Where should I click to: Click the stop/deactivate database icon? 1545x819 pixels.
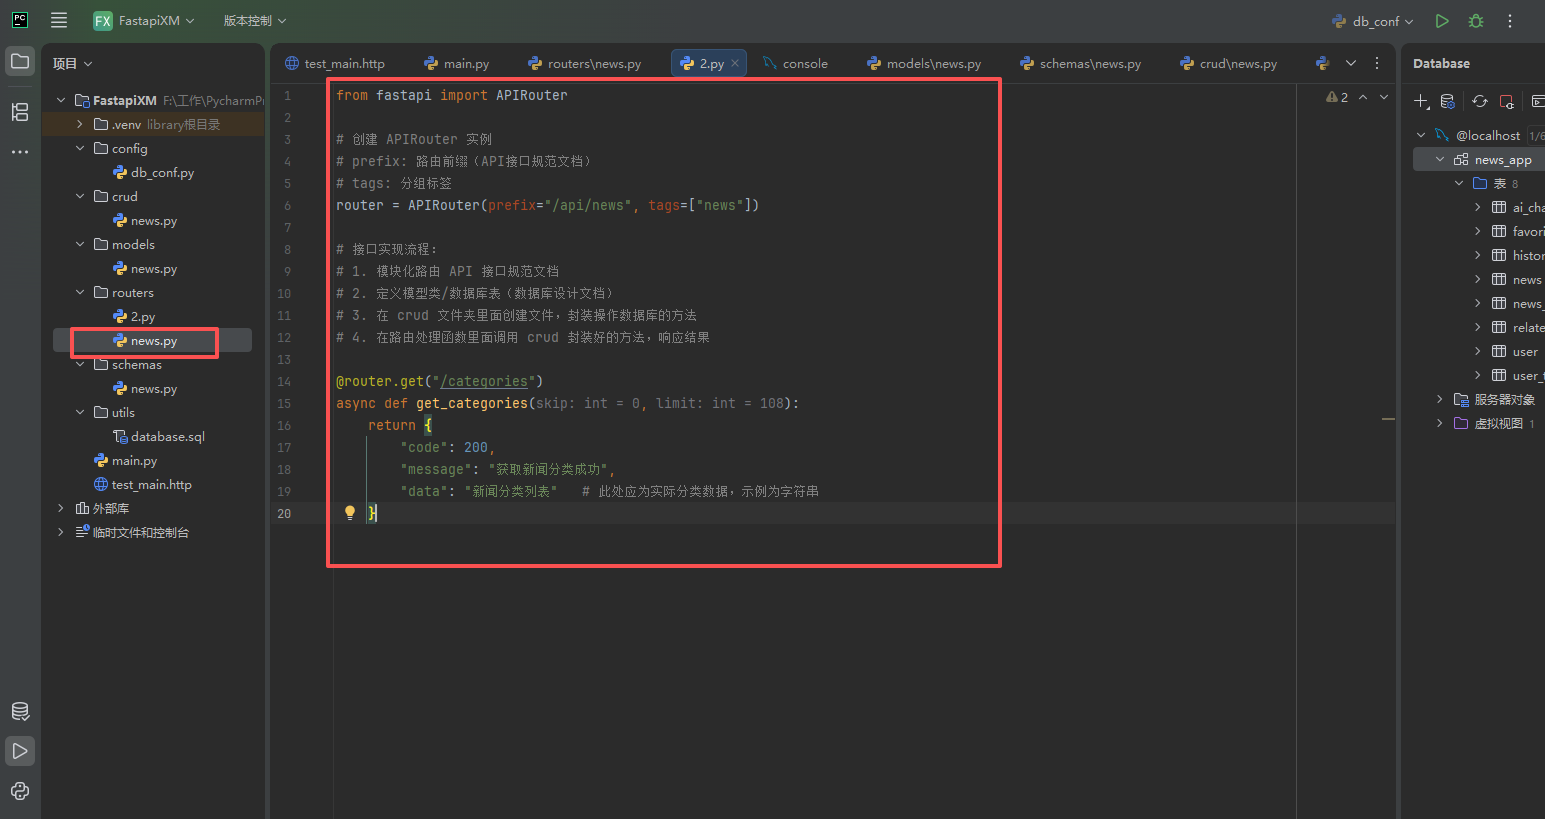[x=1507, y=101]
